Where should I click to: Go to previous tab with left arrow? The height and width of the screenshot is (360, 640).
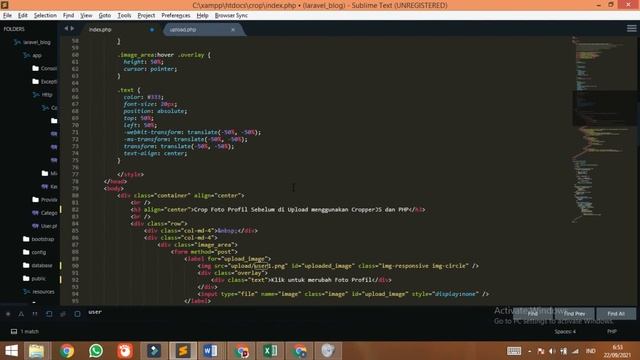point(66,29)
